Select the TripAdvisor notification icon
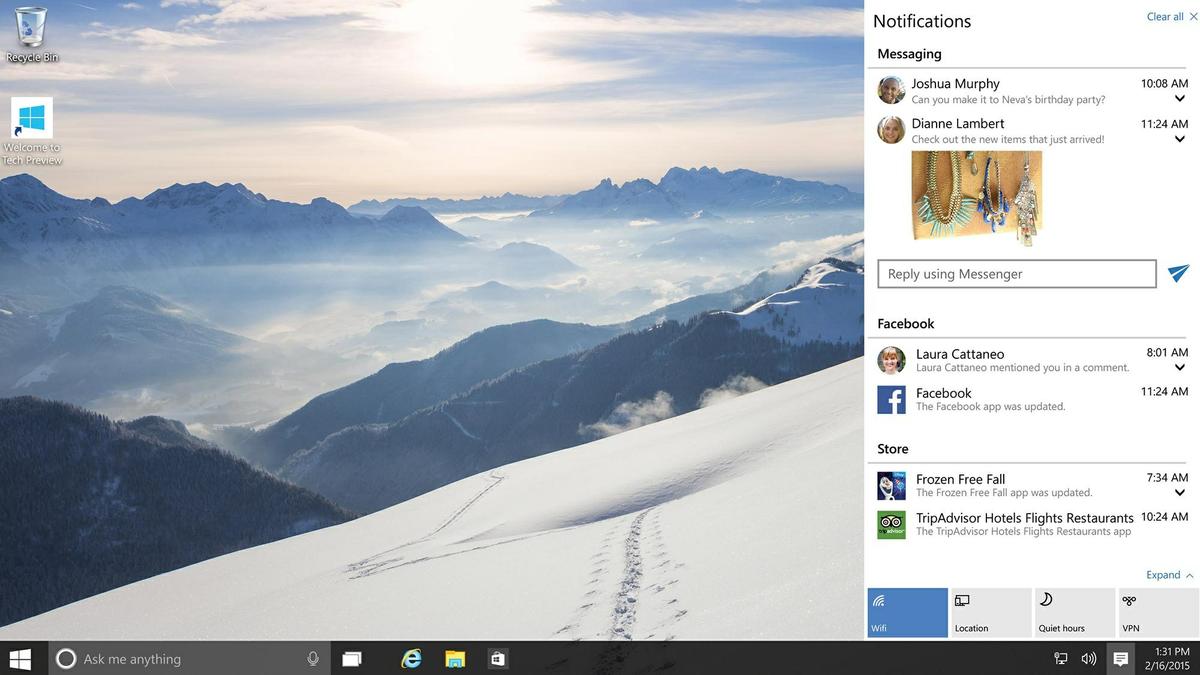 point(891,524)
